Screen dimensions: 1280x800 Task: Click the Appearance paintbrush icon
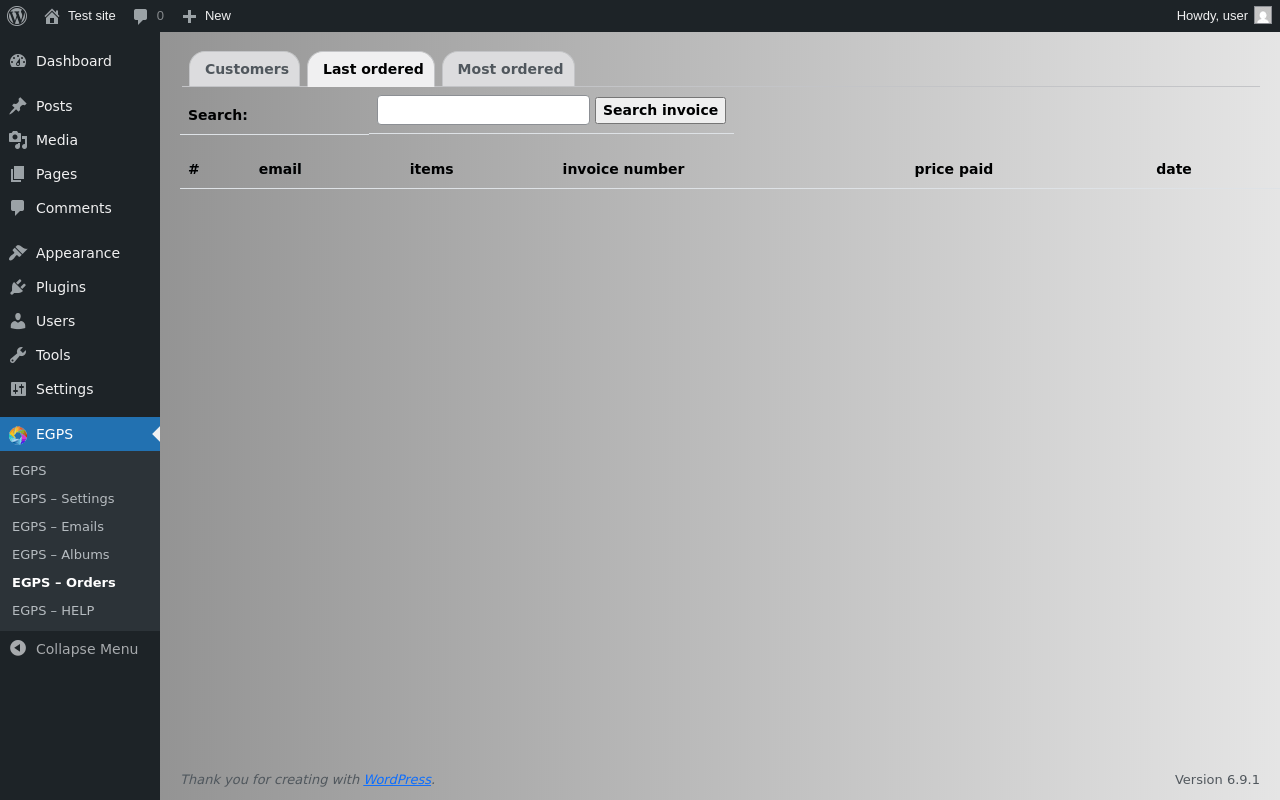click(18, 253)
